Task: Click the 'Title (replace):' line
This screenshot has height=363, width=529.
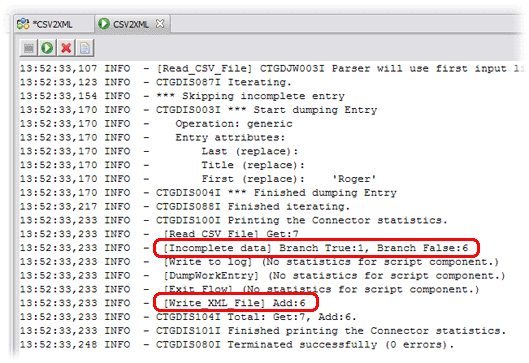Action: click(253, 165)
